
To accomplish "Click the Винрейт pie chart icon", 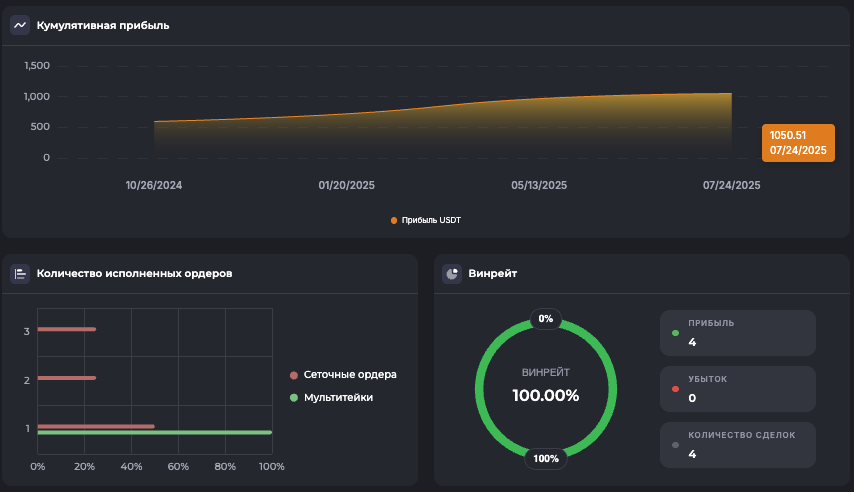I will point(452,273).
